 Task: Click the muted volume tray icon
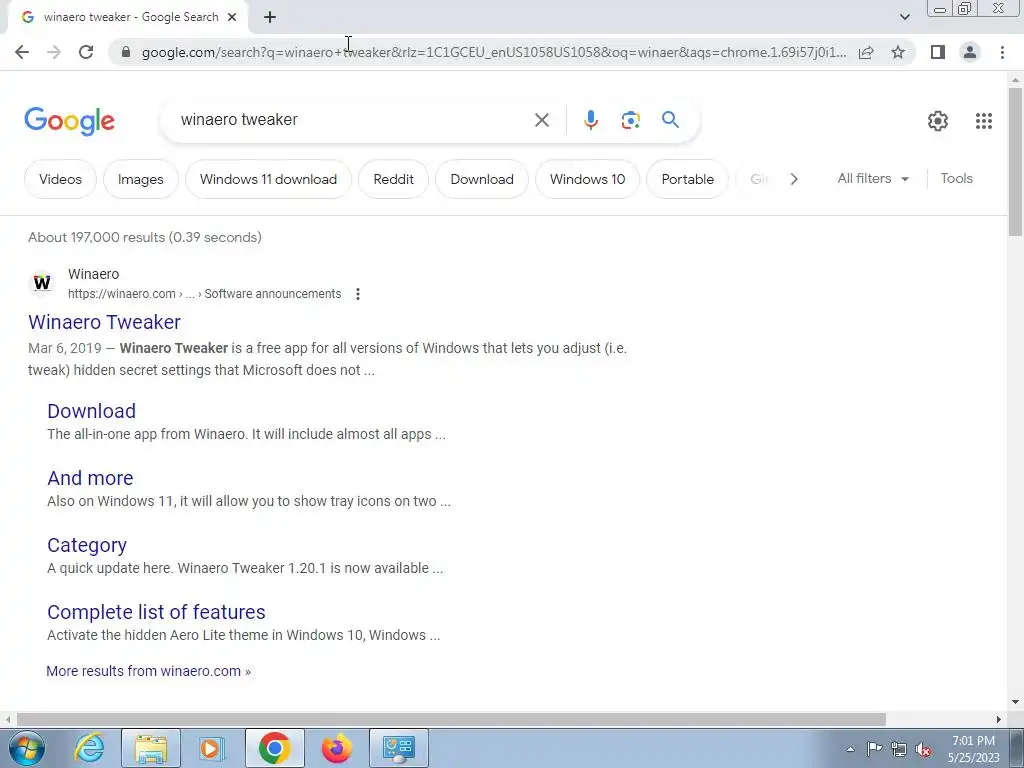(x=923, y=749)
